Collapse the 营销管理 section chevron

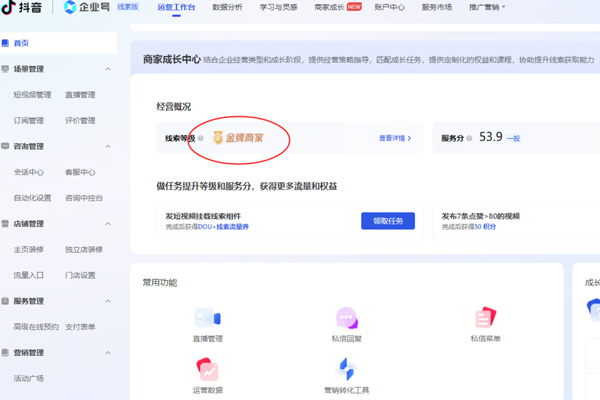pyautogui.click(x=108, y=353)
